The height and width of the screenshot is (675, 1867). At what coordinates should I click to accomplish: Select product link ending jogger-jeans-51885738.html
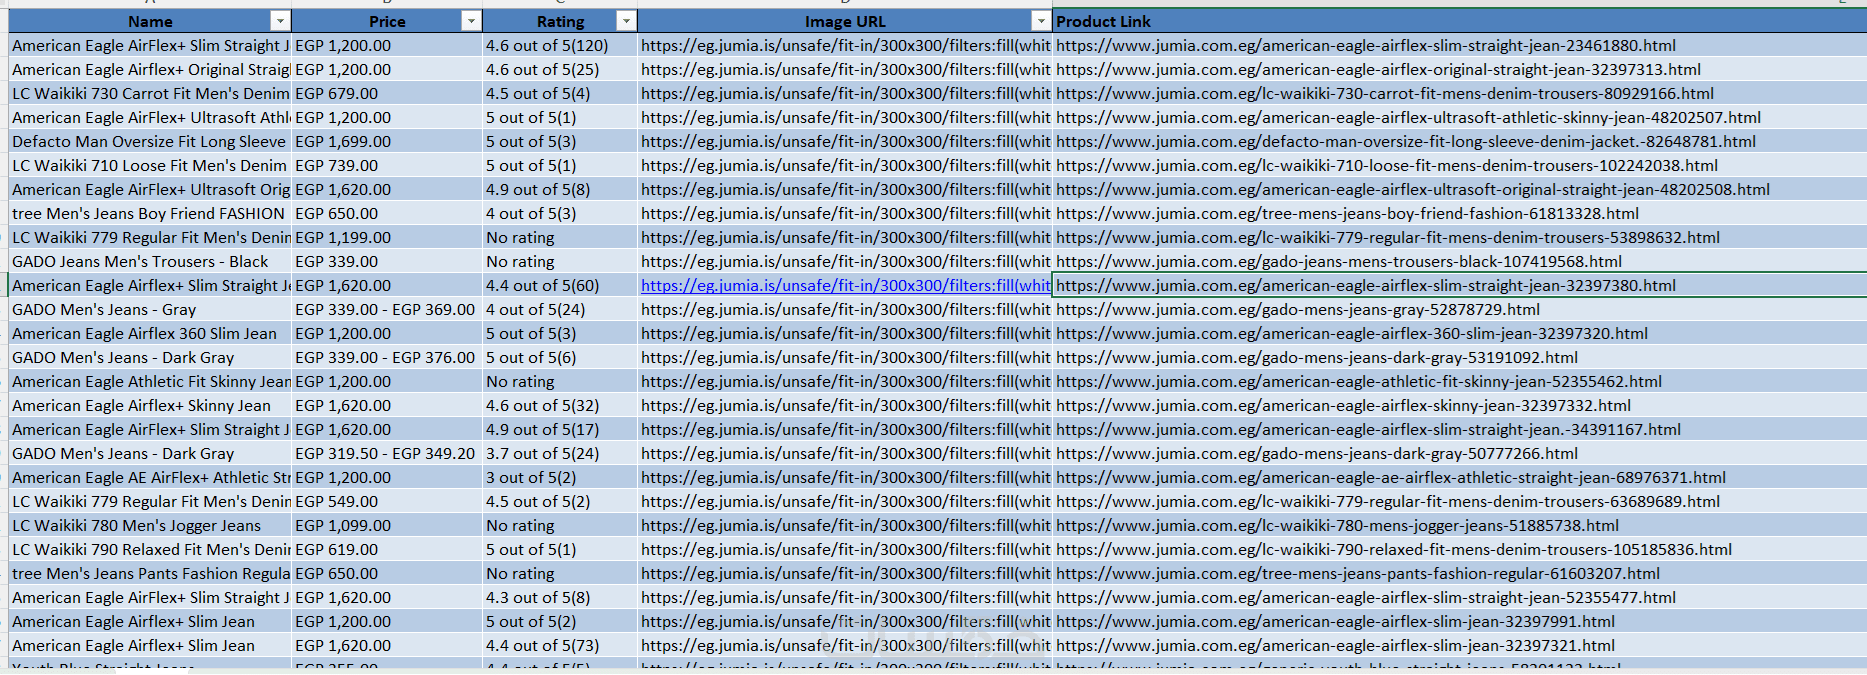pyautogui.click(x=1459, y=525)
